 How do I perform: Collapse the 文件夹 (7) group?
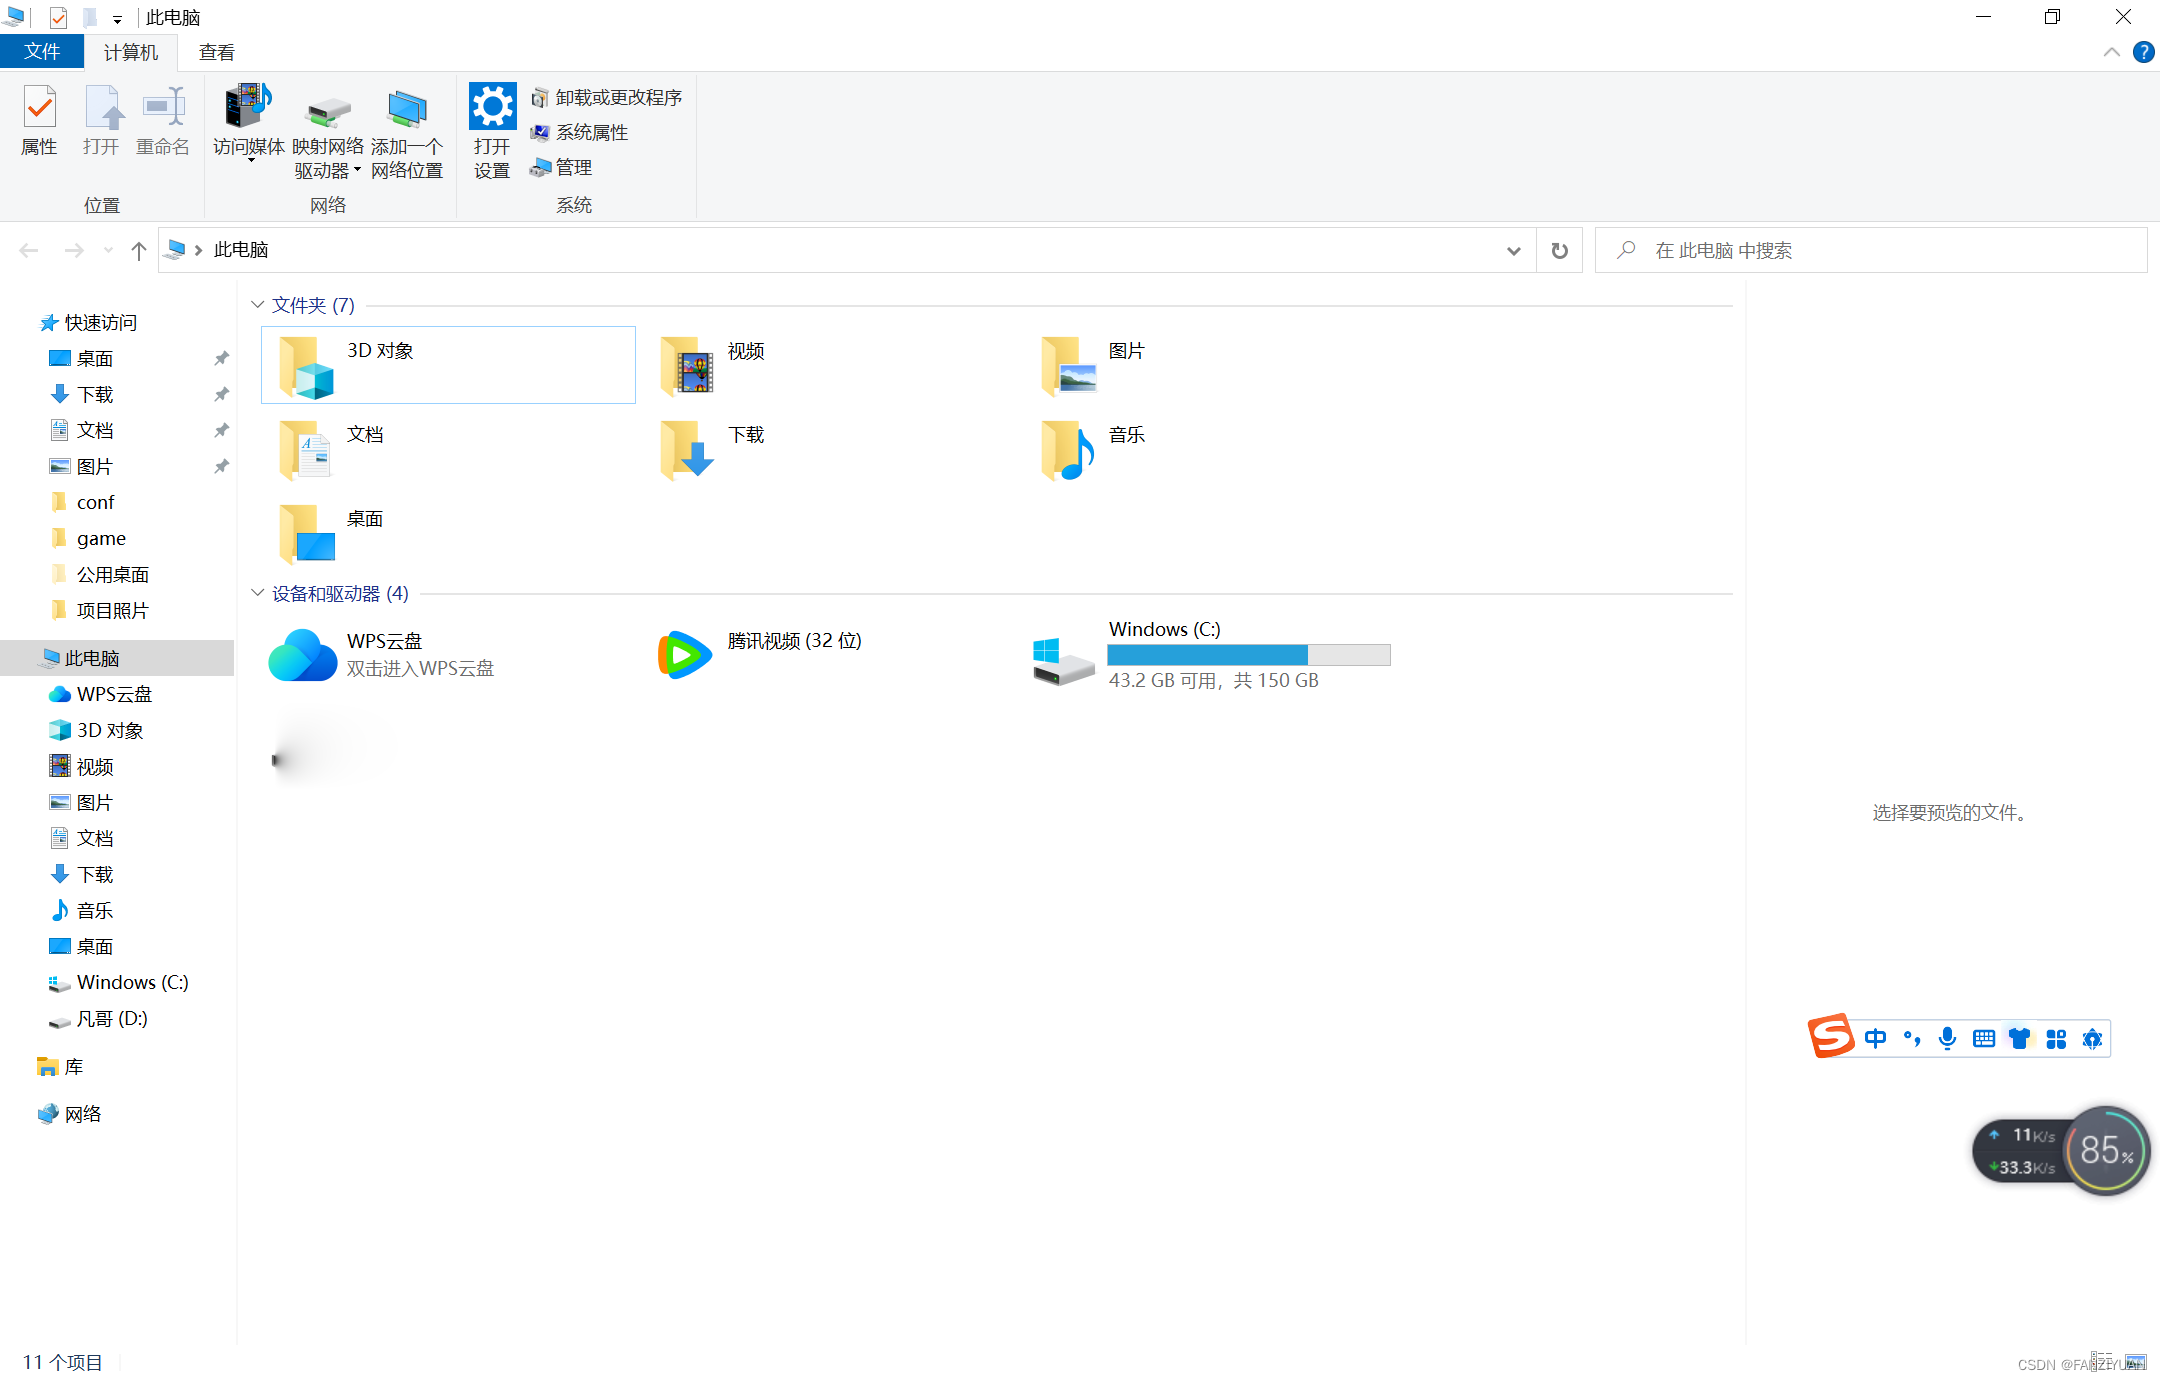257,305
